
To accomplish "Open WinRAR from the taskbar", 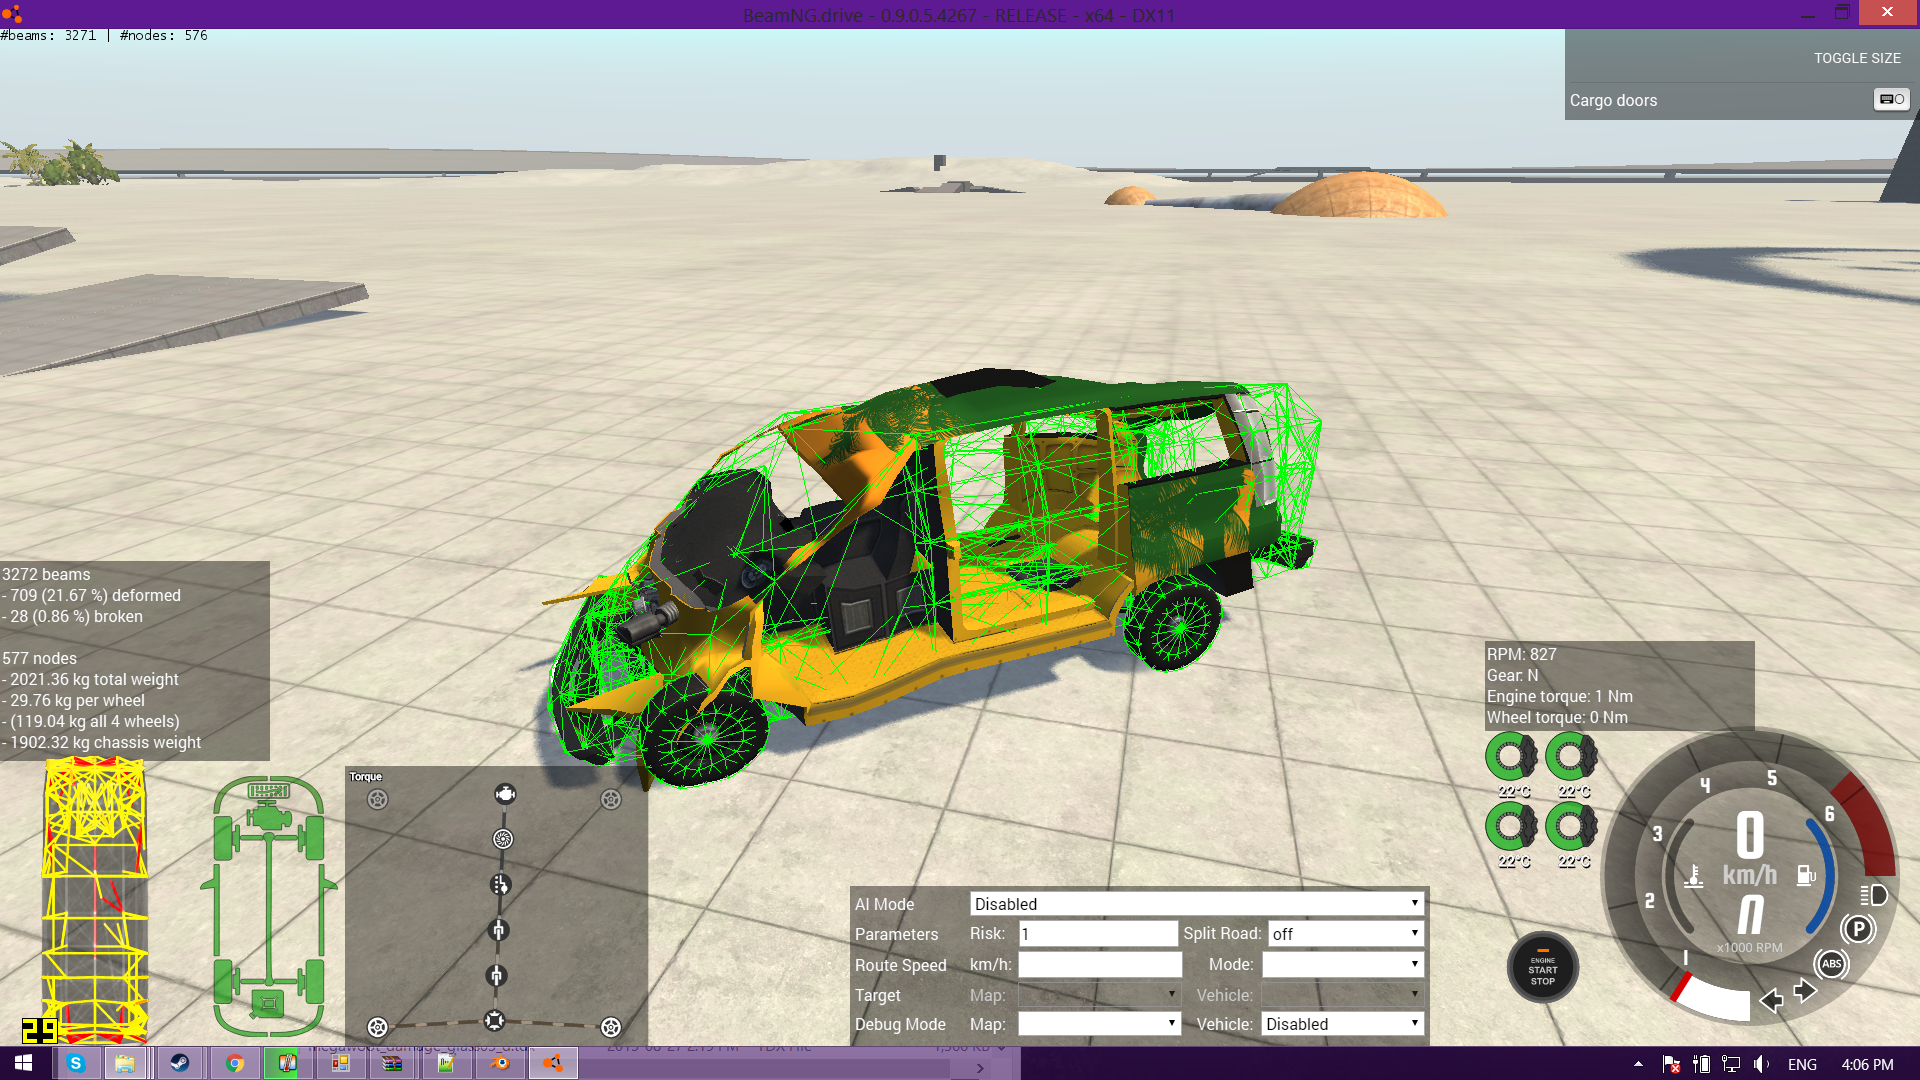I will point(392,1063).
